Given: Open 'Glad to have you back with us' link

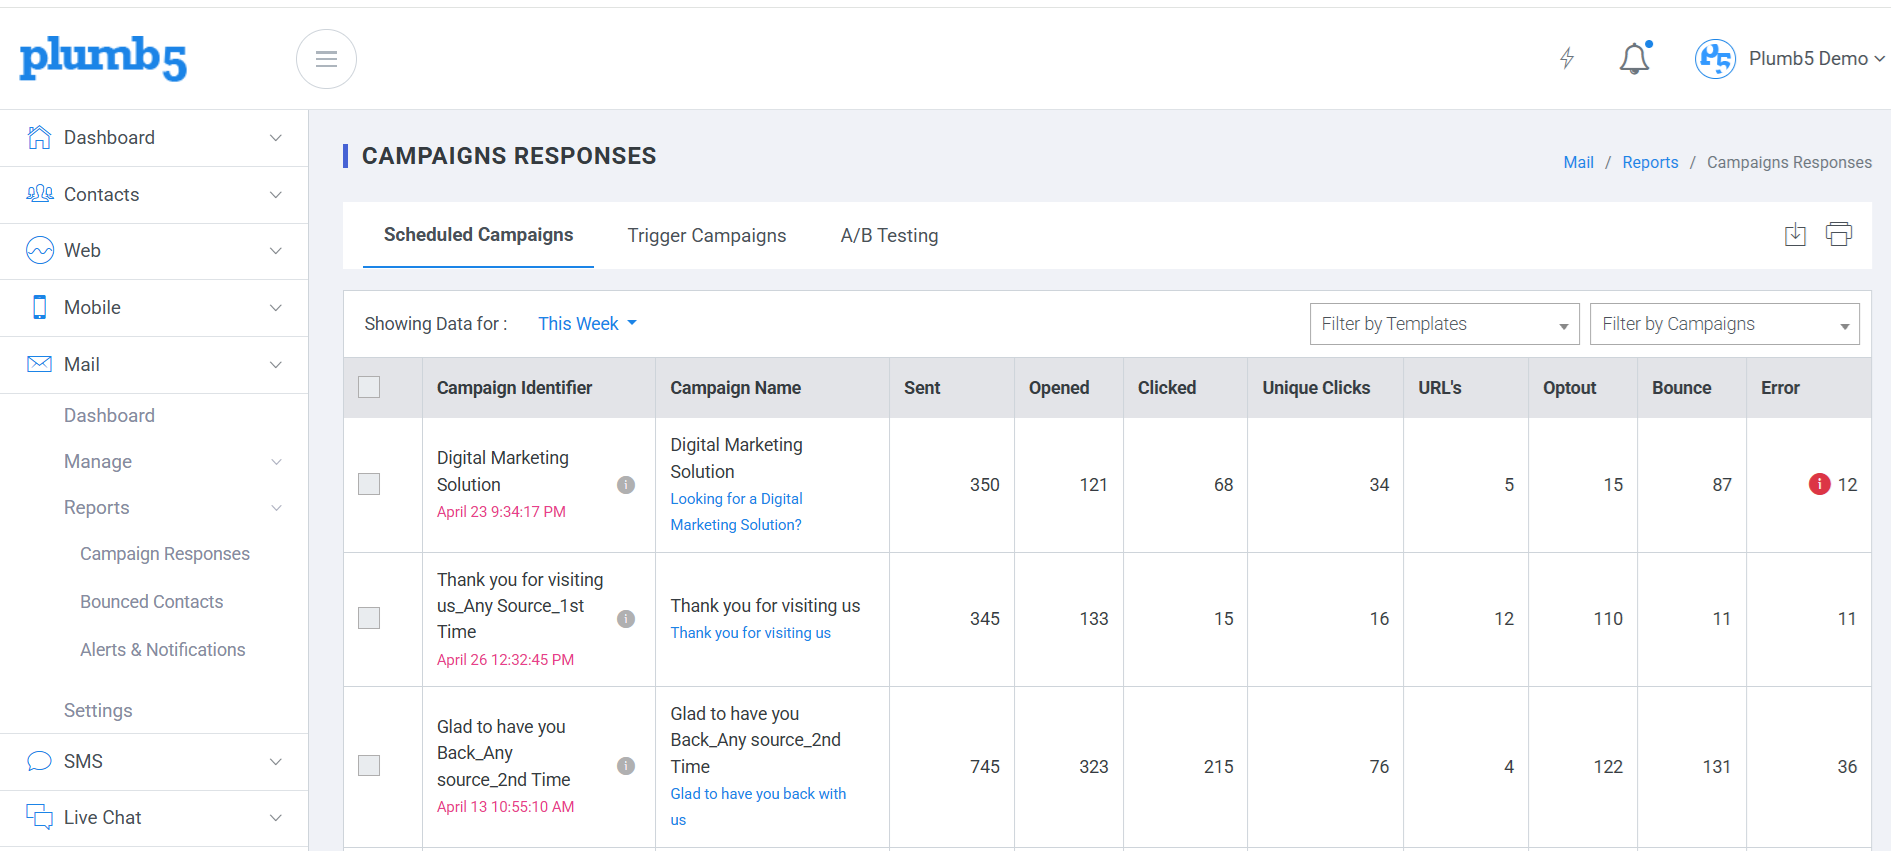Looking at the screenshot, I should [758, 807].
